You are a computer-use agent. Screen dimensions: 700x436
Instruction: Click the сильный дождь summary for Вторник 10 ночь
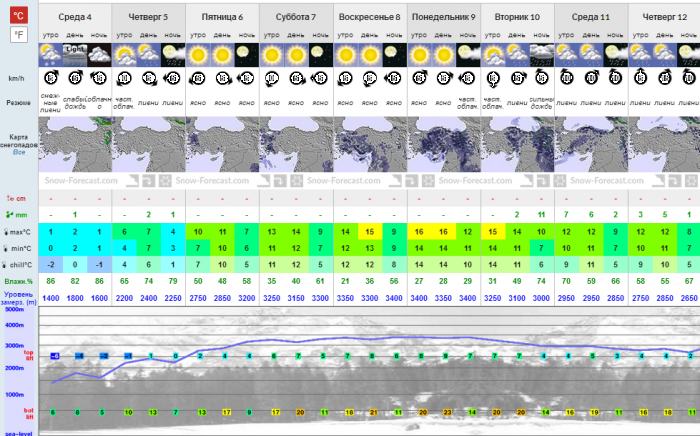click(541, 103)
